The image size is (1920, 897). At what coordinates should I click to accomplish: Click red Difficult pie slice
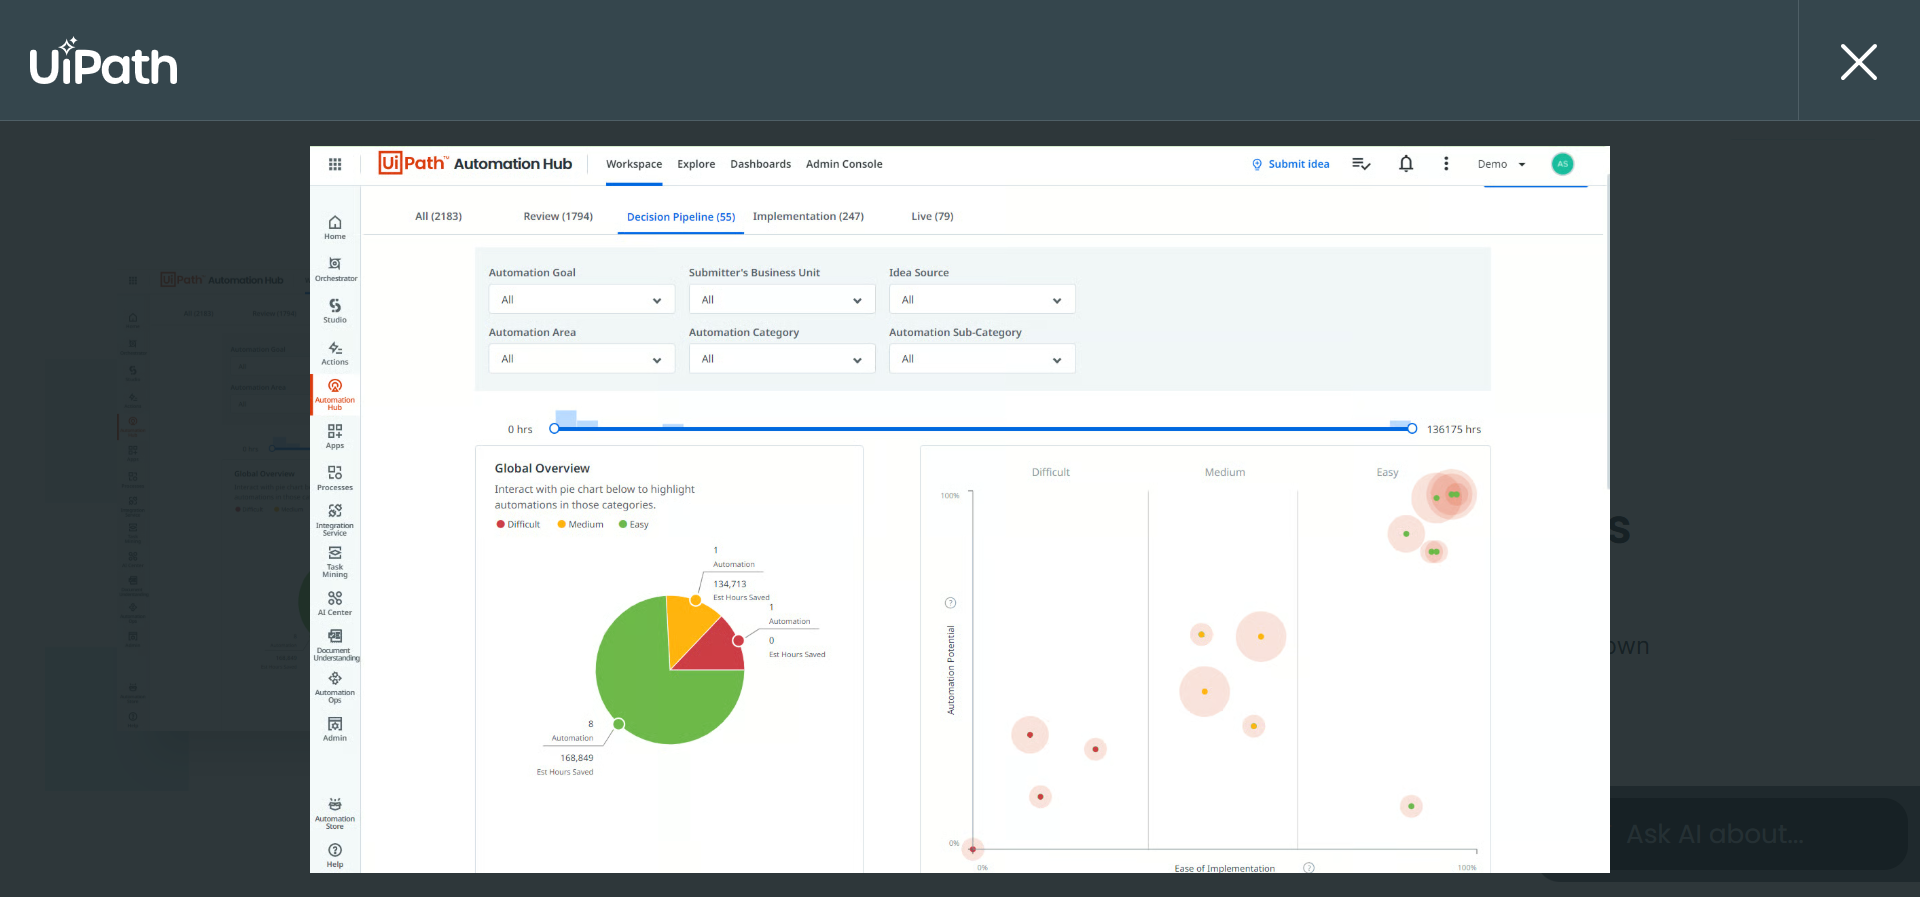pos(720,650)
